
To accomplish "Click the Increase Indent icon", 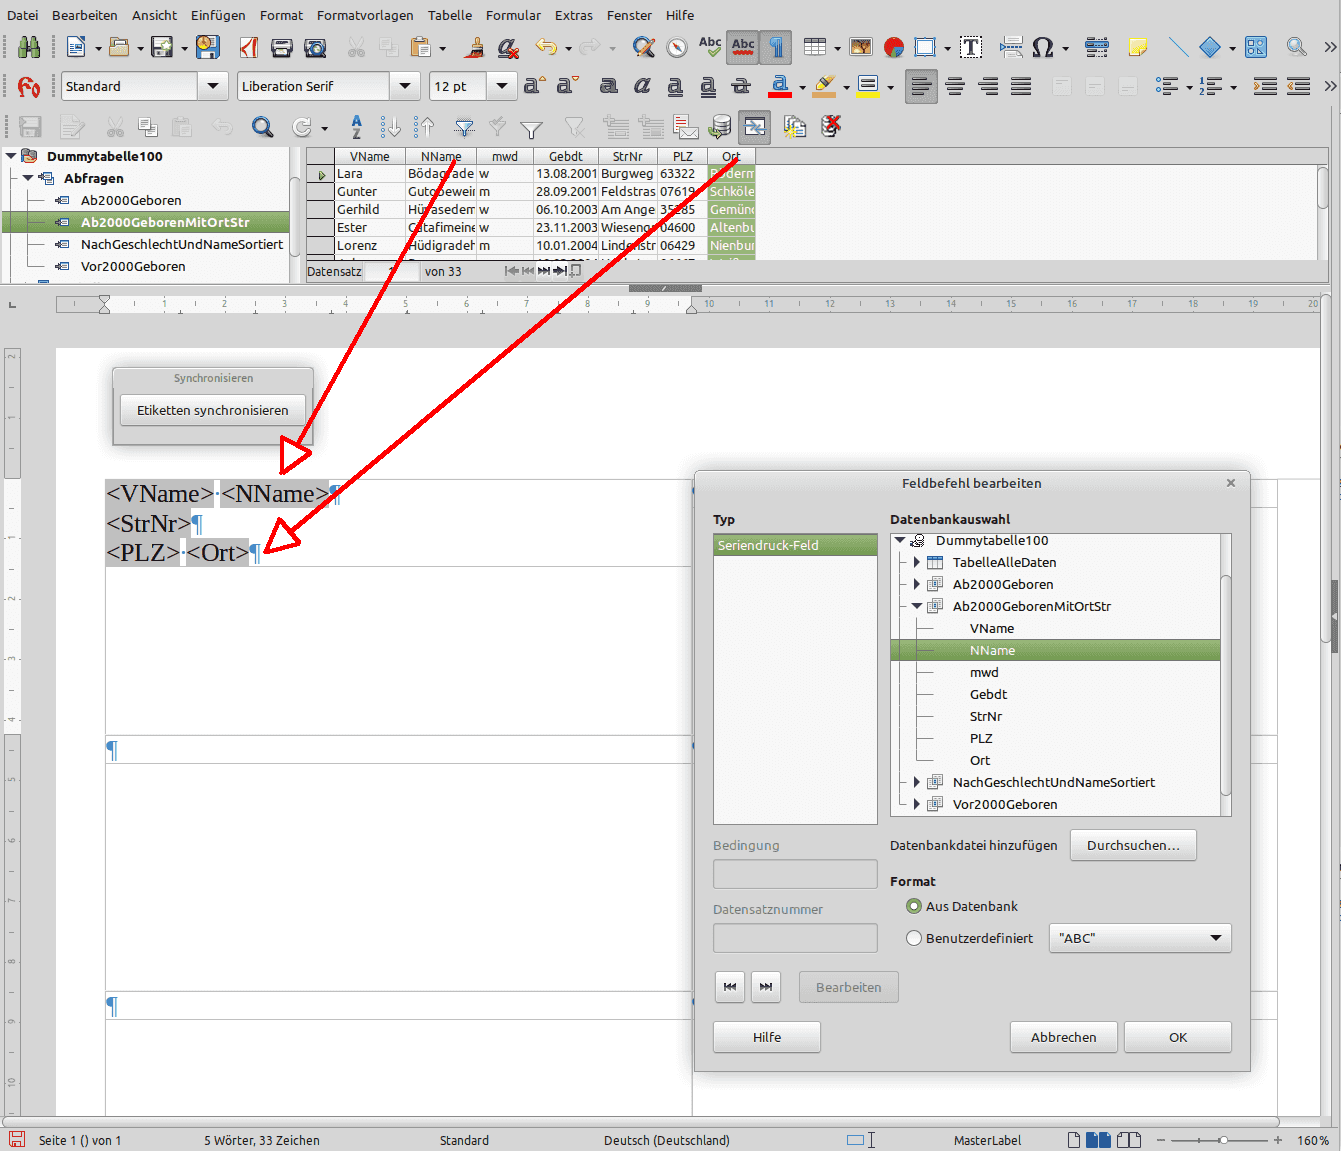I will pos(1265,86).
